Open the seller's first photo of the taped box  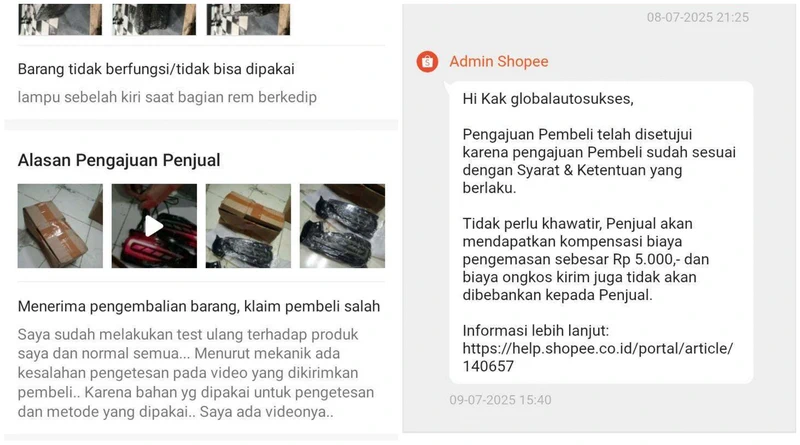(x=60, y=226)
